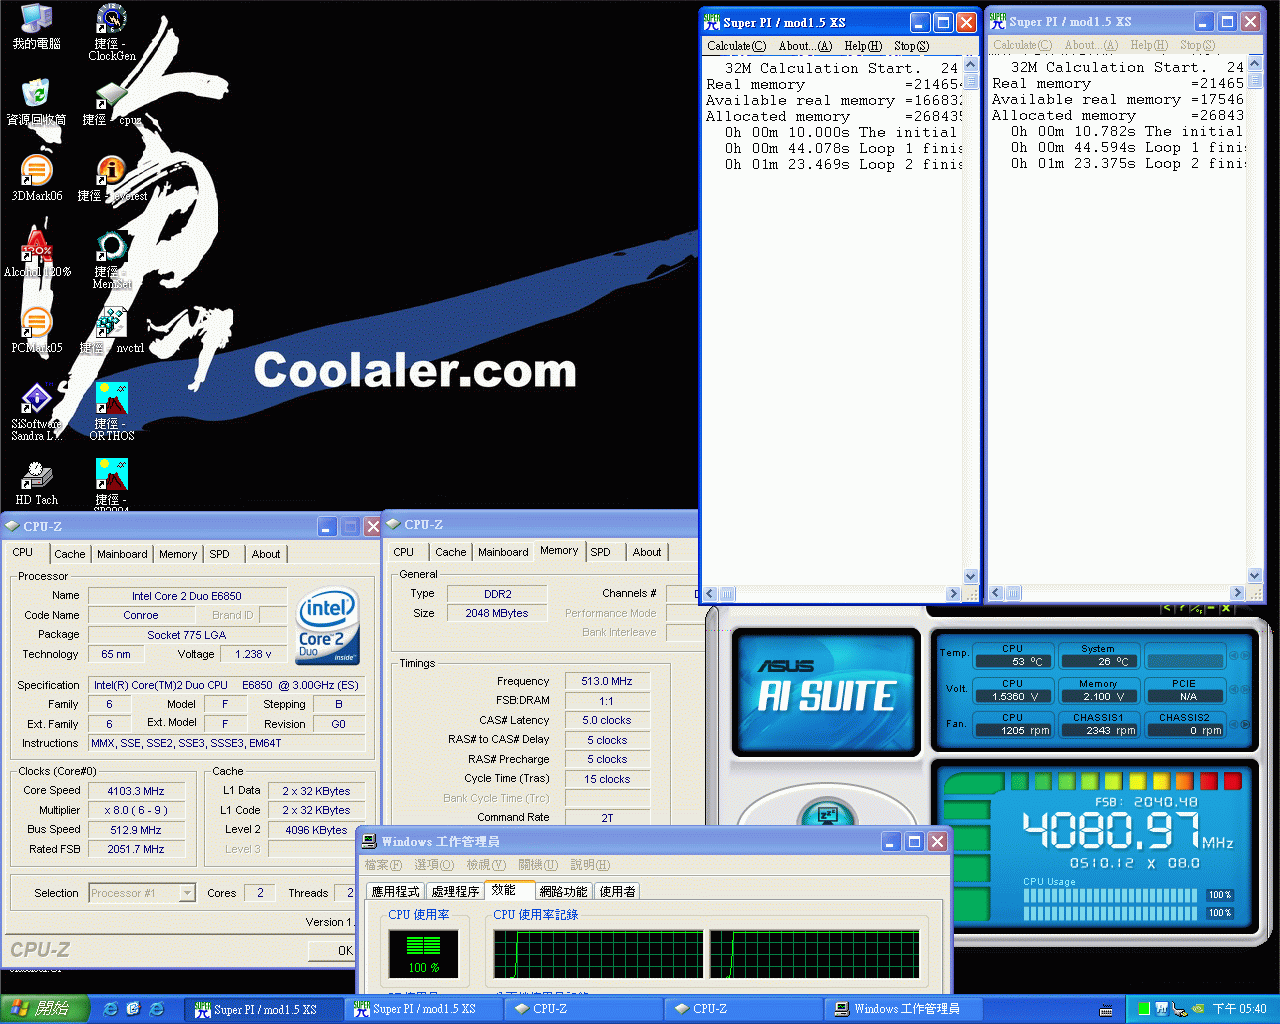Open SPD tab in second CPU-Z window

[x=600, y=552]
